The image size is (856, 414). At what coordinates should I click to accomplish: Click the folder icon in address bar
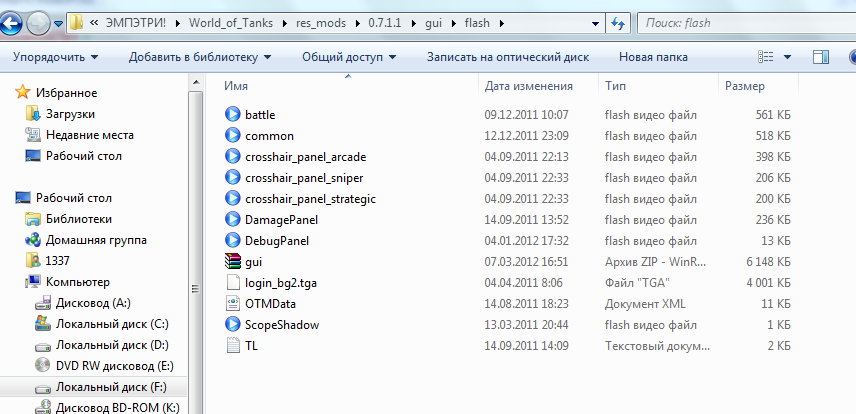click(x=75, y=23)
